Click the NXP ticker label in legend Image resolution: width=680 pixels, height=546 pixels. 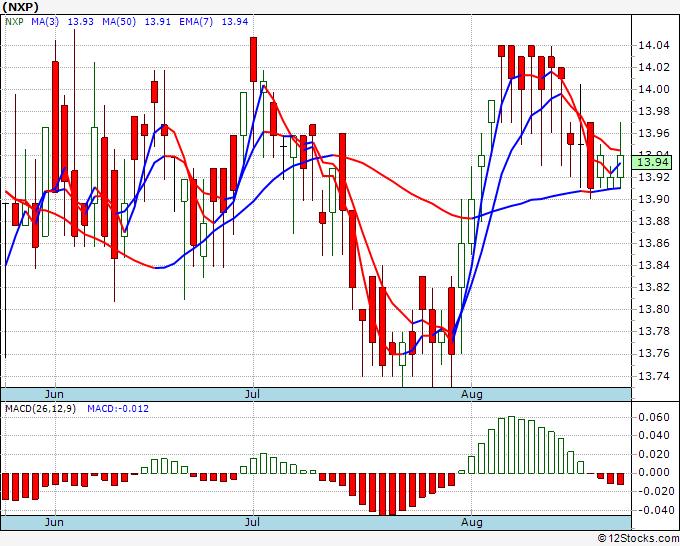pyautogui.click(x=14, y=21)
